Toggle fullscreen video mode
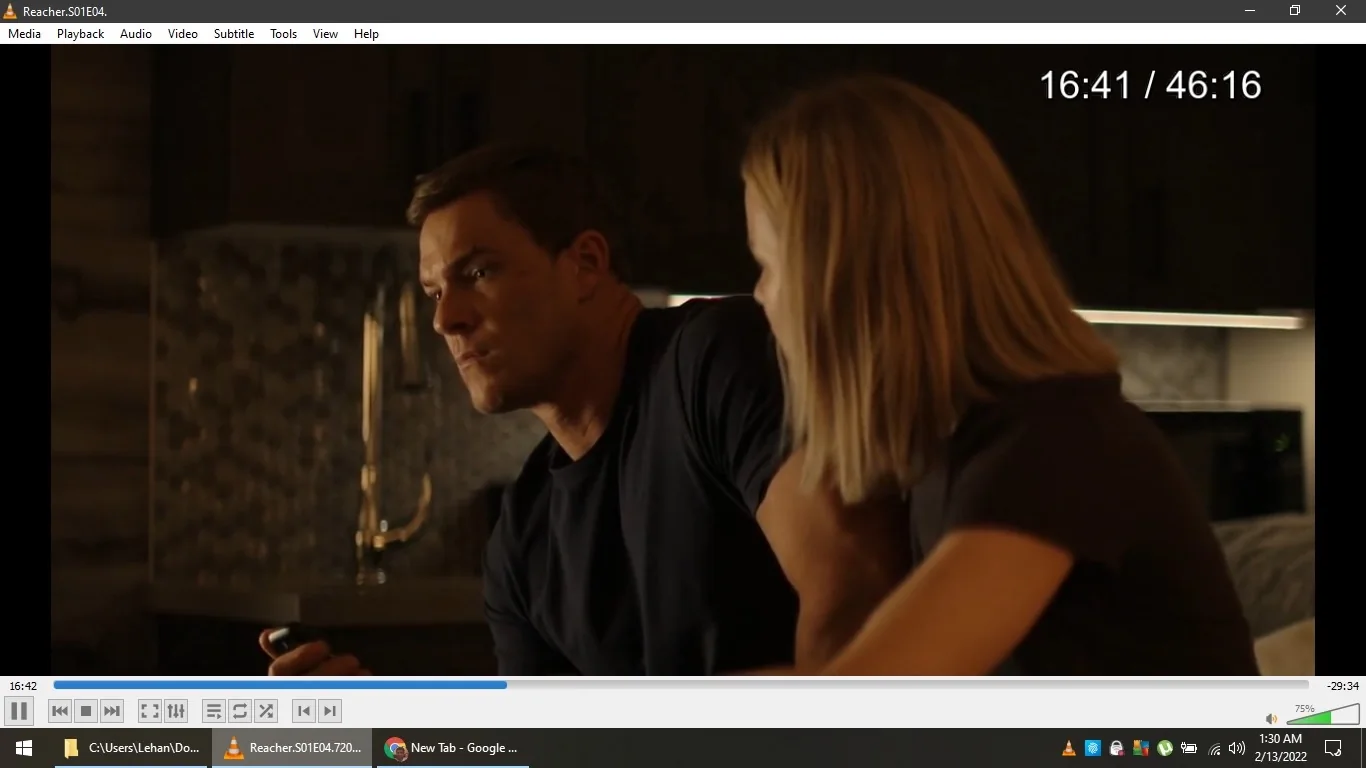 click(x=149, y=711)
